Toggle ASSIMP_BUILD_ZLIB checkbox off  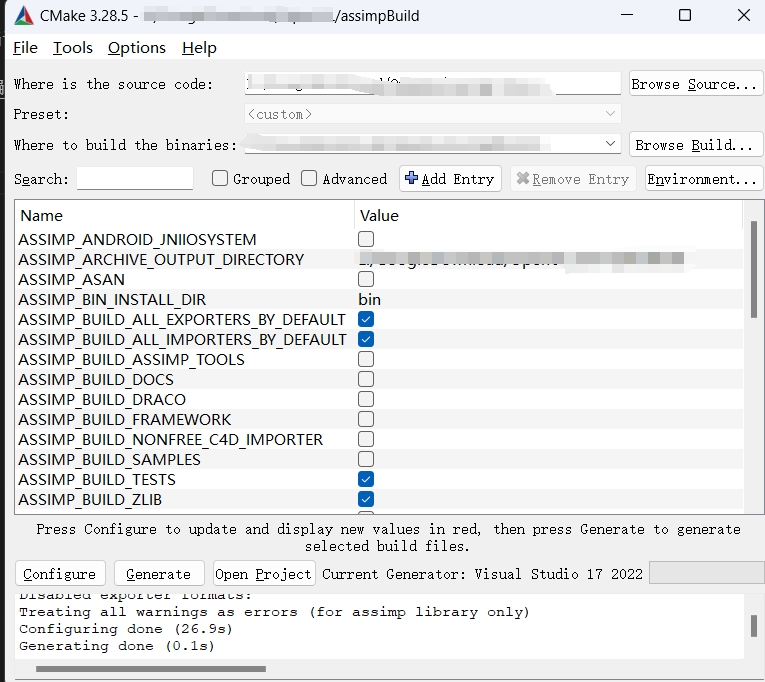click(366, 500)
